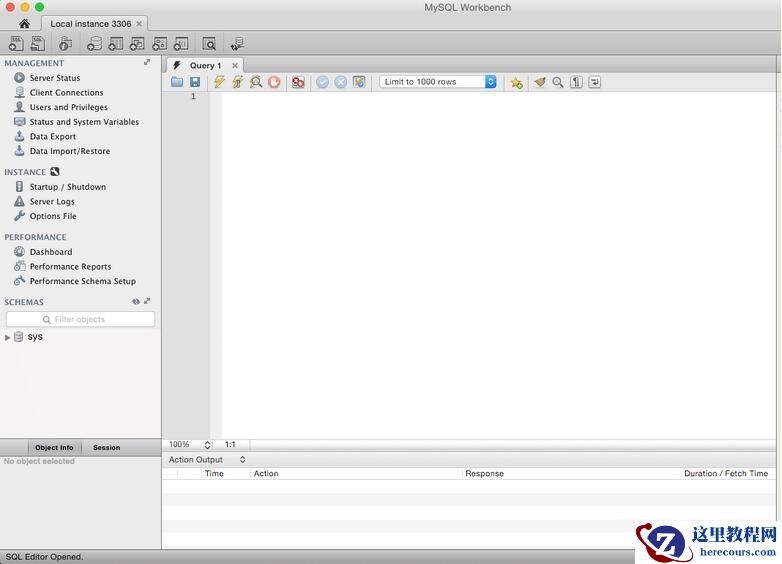Expand the MANAGEMENT panel with arrow icon

147,62
